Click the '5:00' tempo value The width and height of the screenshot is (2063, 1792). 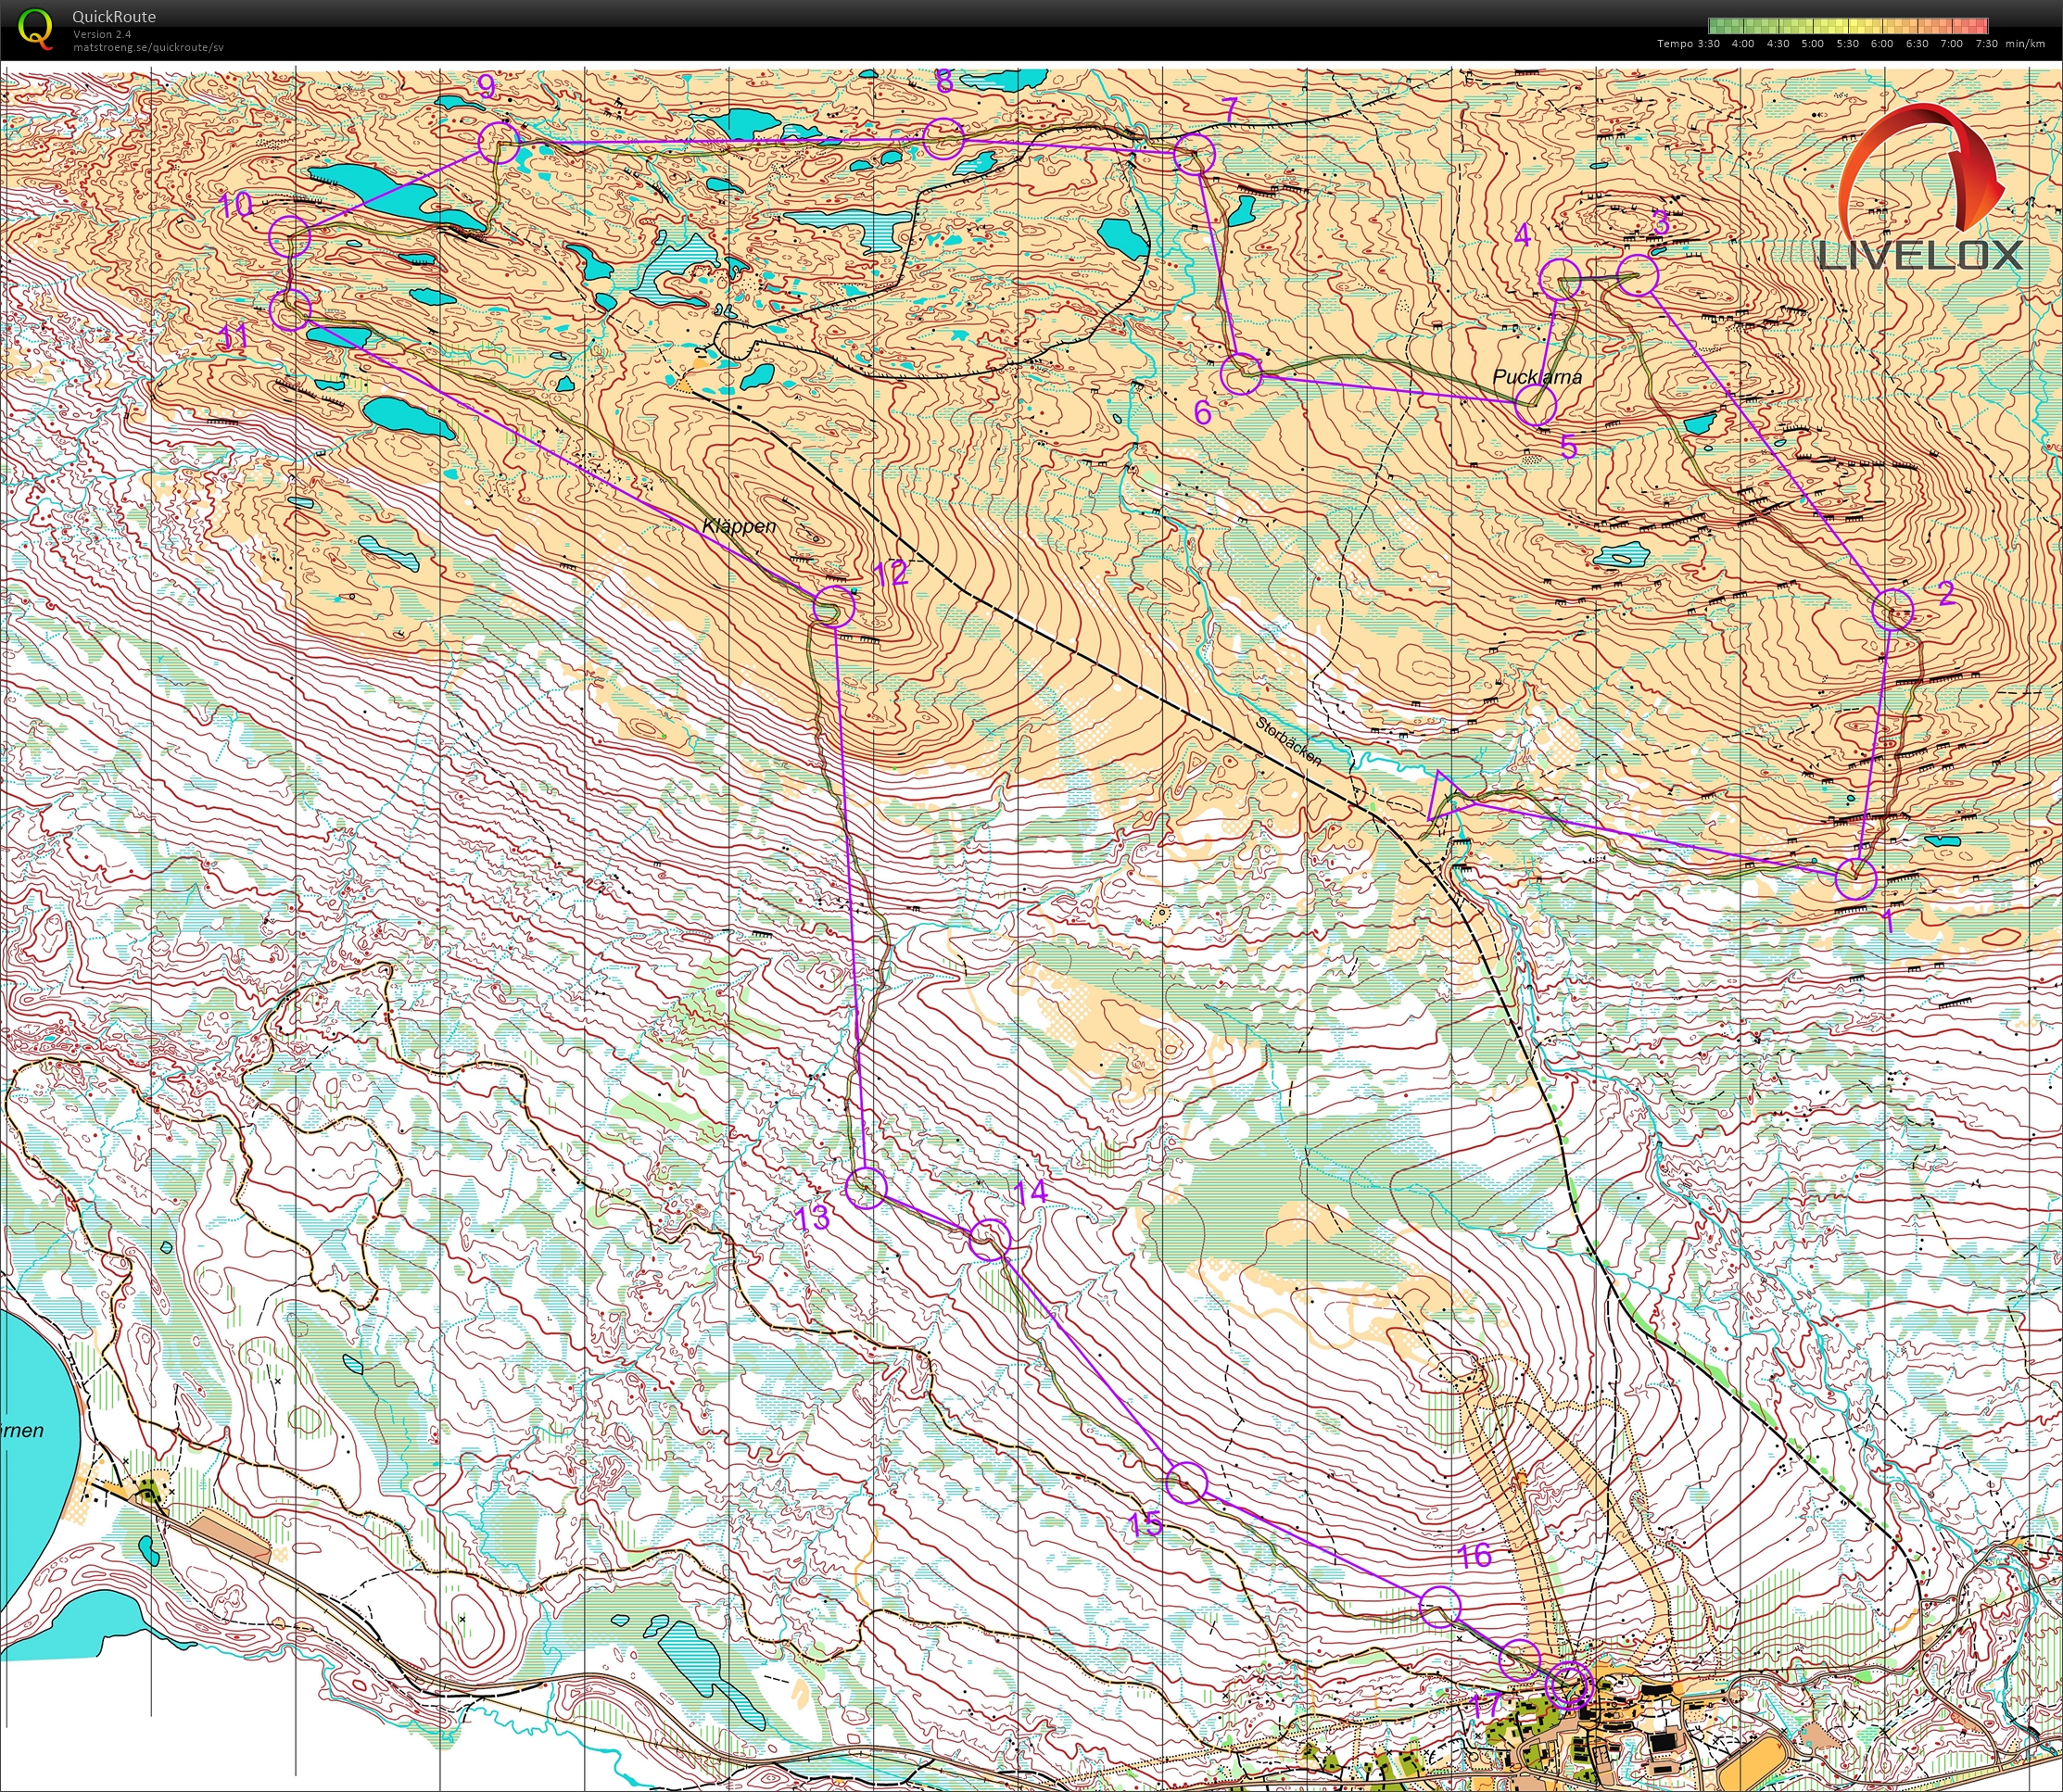tap(1813, 44)
